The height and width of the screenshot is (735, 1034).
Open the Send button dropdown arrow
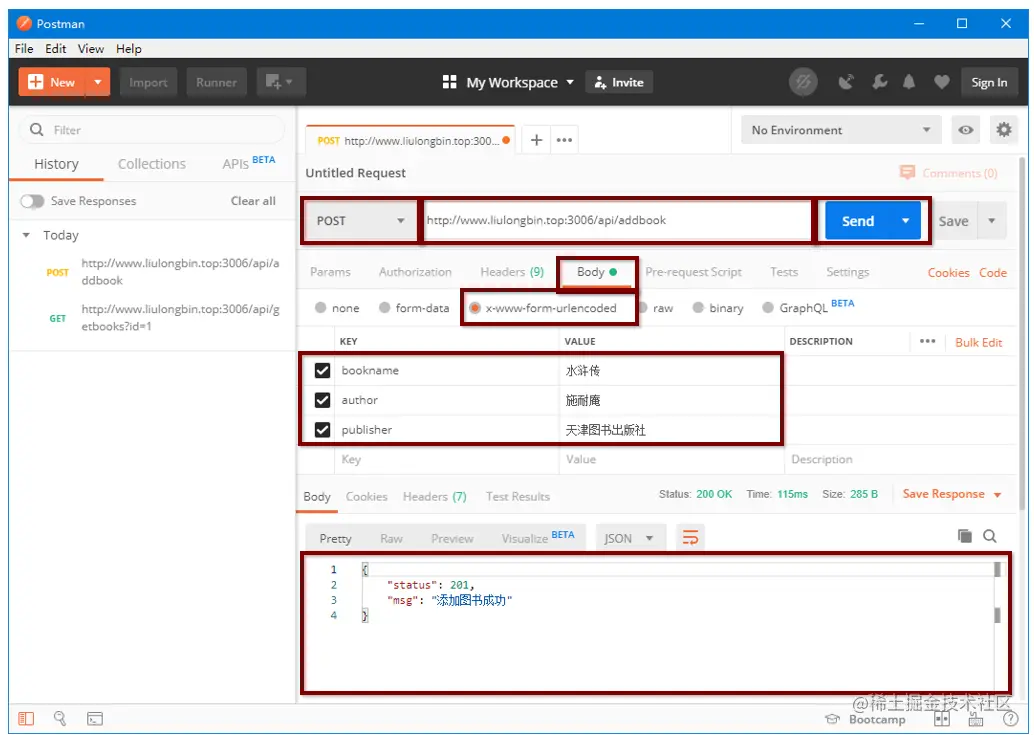tap(905, 221)
